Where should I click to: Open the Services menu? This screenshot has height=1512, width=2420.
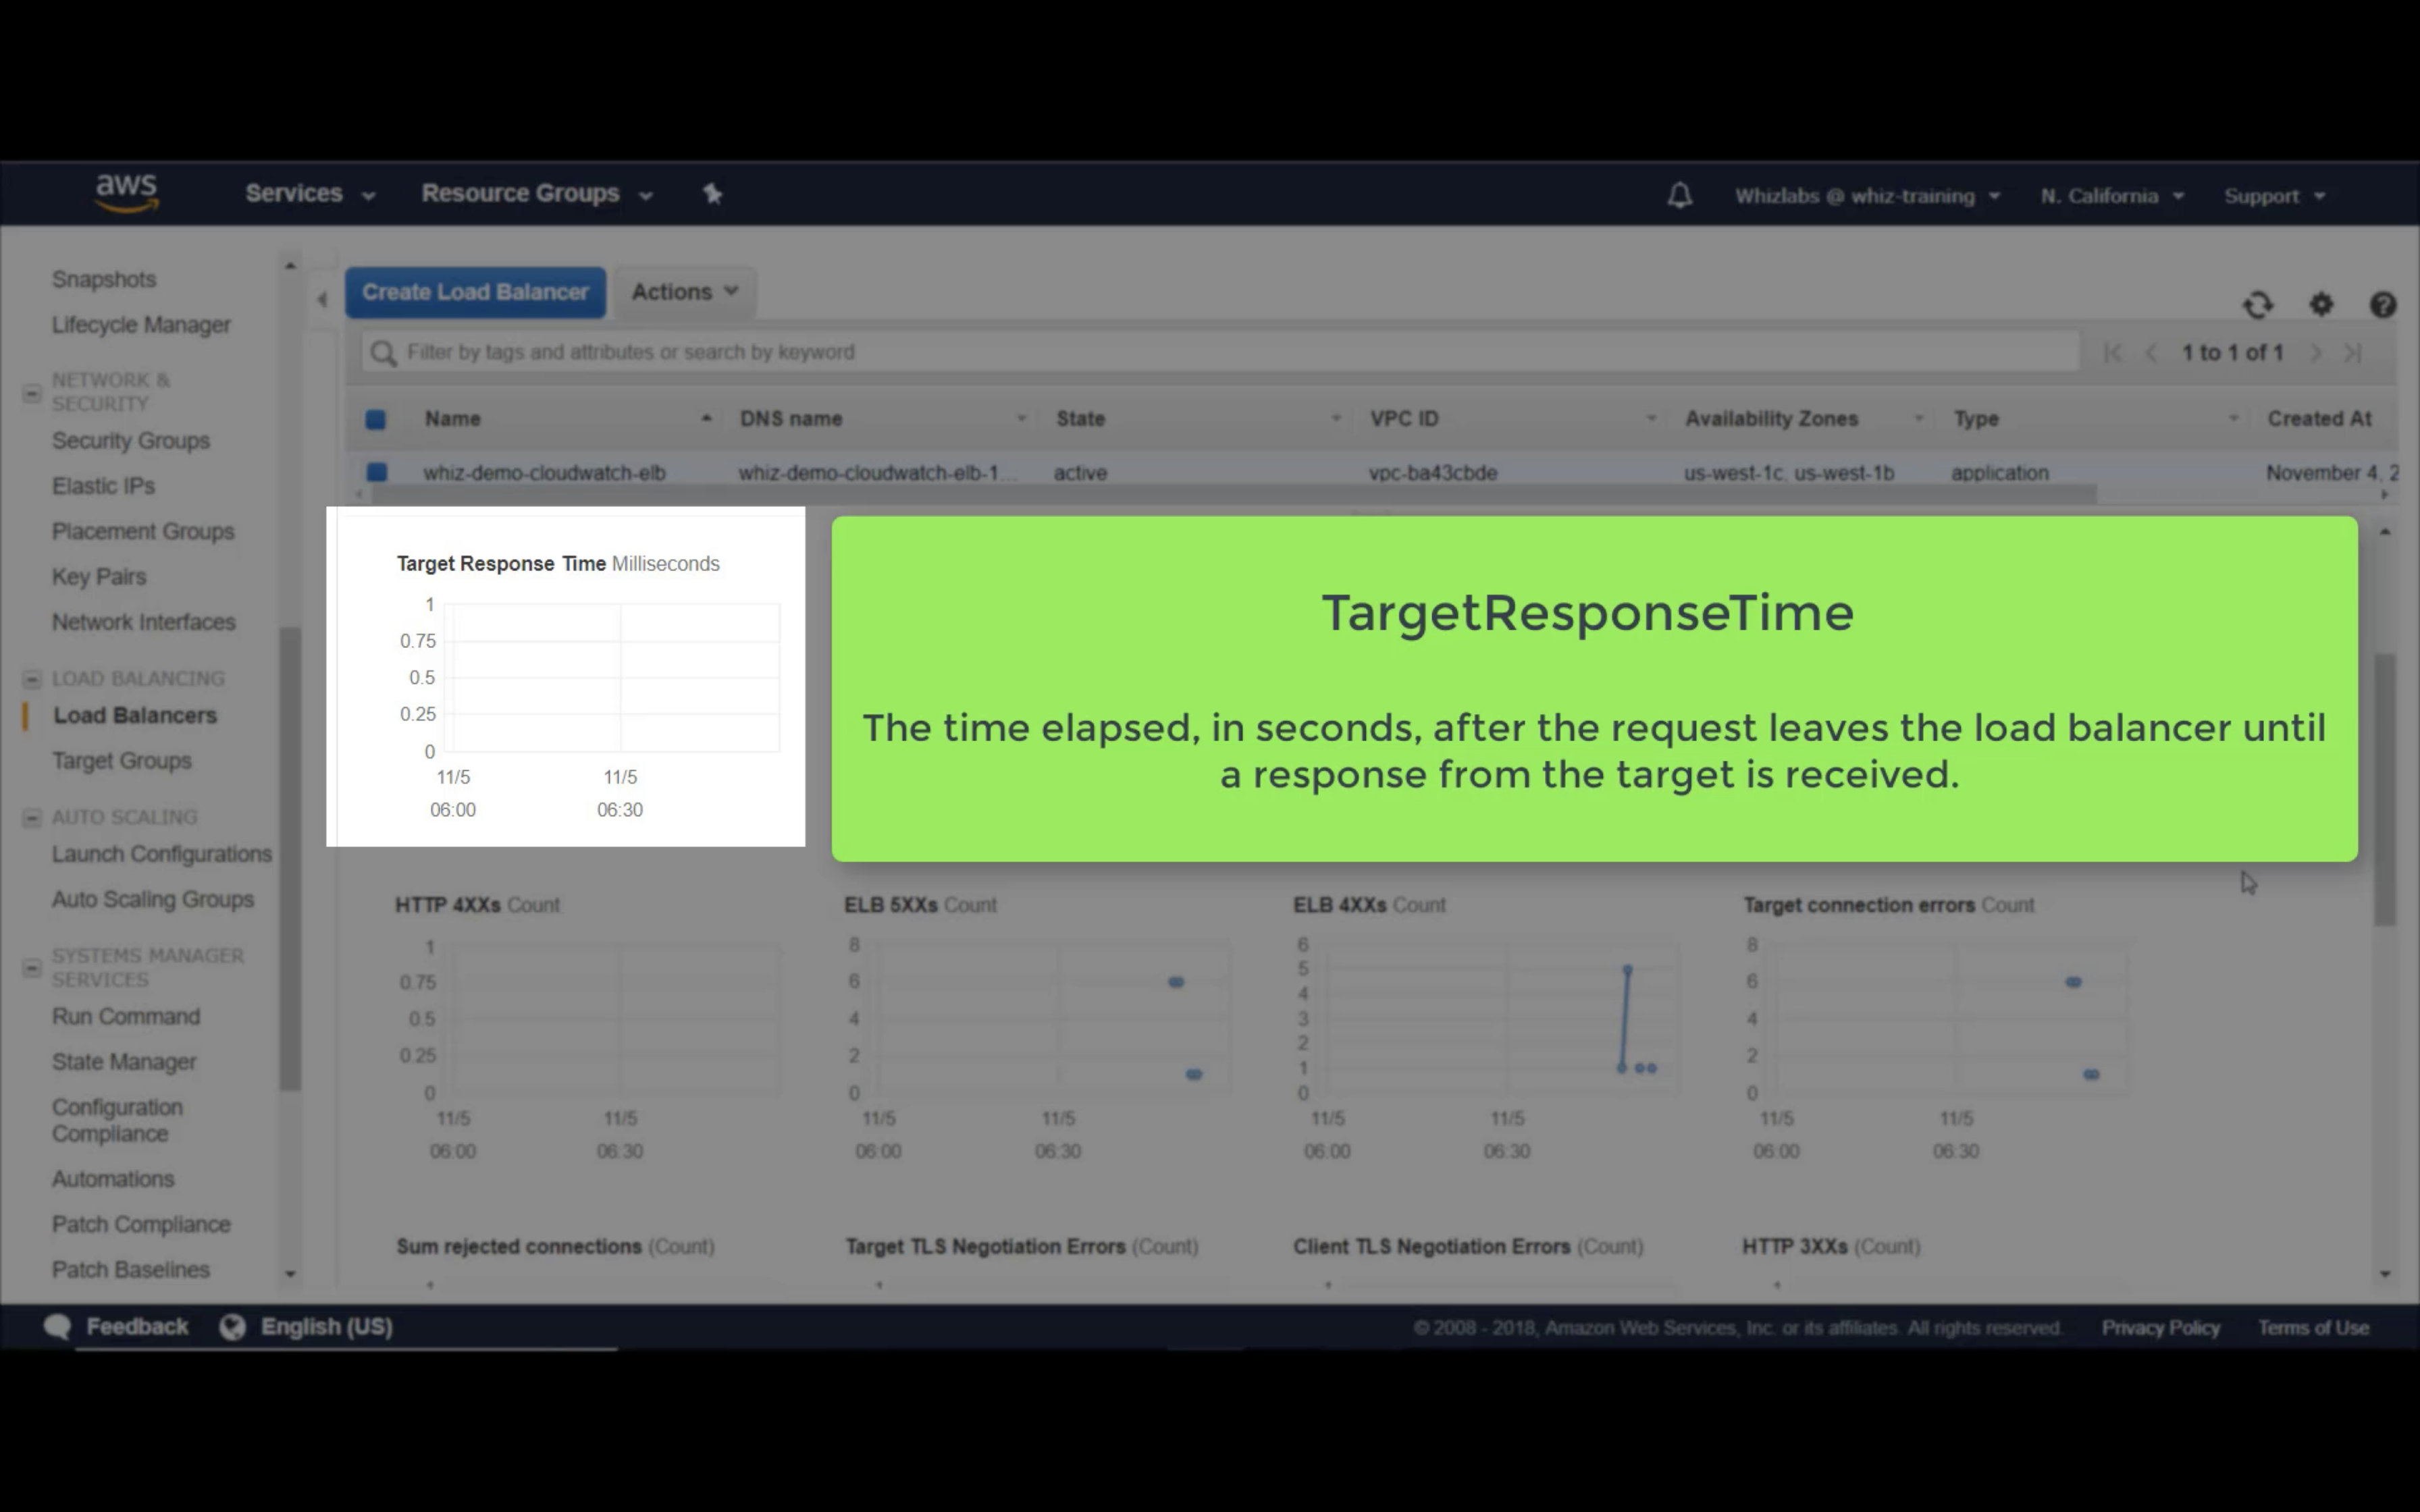pyautogui.click(x=309, y=193)
